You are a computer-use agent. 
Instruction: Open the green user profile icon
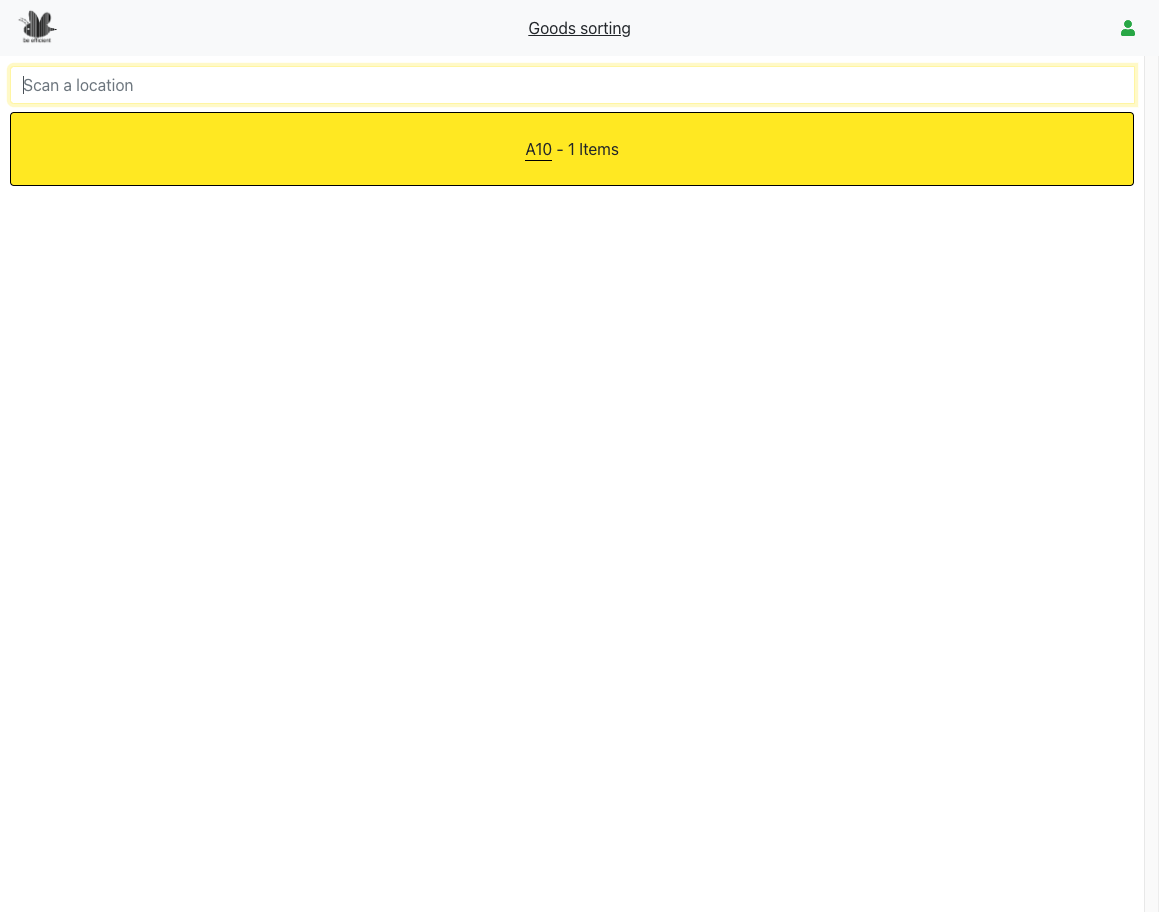[x=1127, y=28]
